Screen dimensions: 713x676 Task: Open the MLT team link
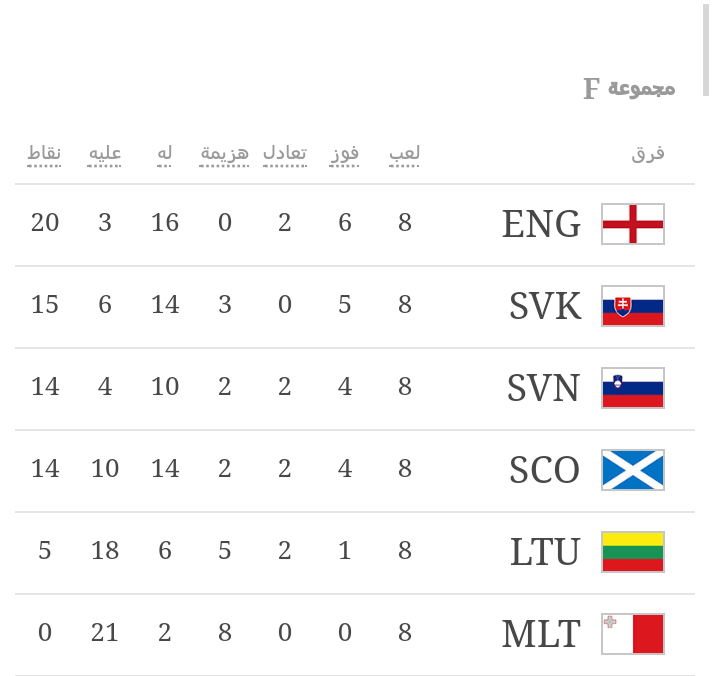tap(541, 634)
